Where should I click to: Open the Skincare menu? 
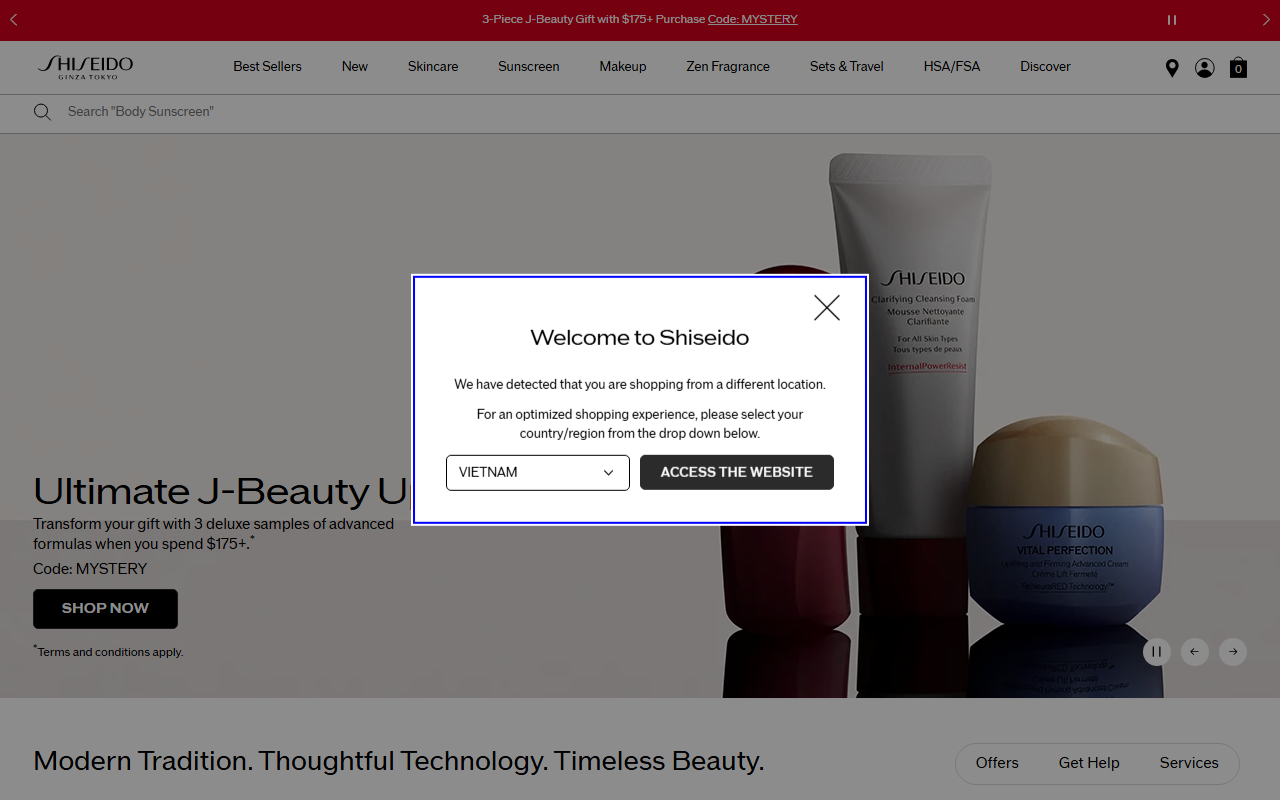click(433, 67)
